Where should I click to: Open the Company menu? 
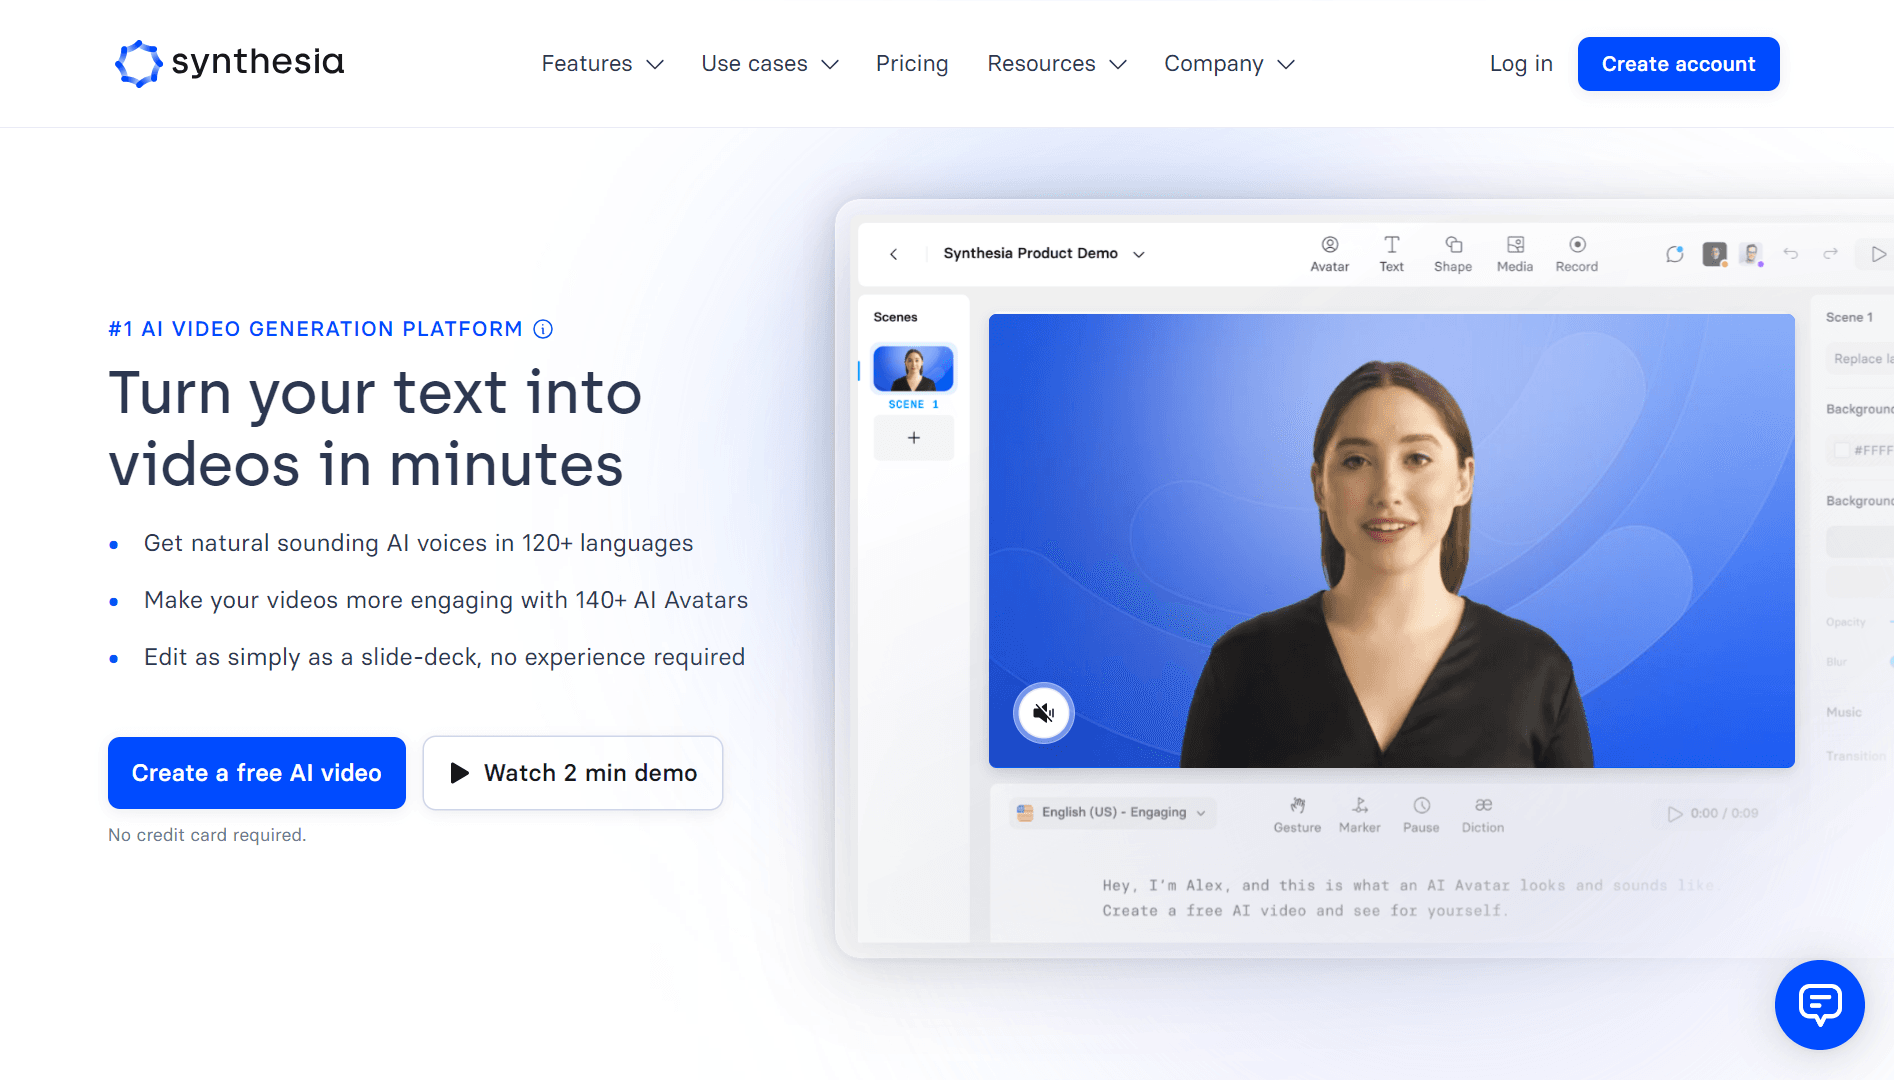(1229, 64)
